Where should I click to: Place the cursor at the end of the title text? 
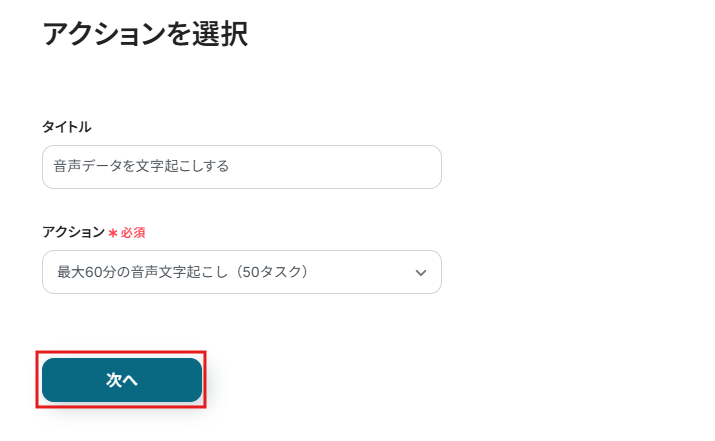coord(231,167)
